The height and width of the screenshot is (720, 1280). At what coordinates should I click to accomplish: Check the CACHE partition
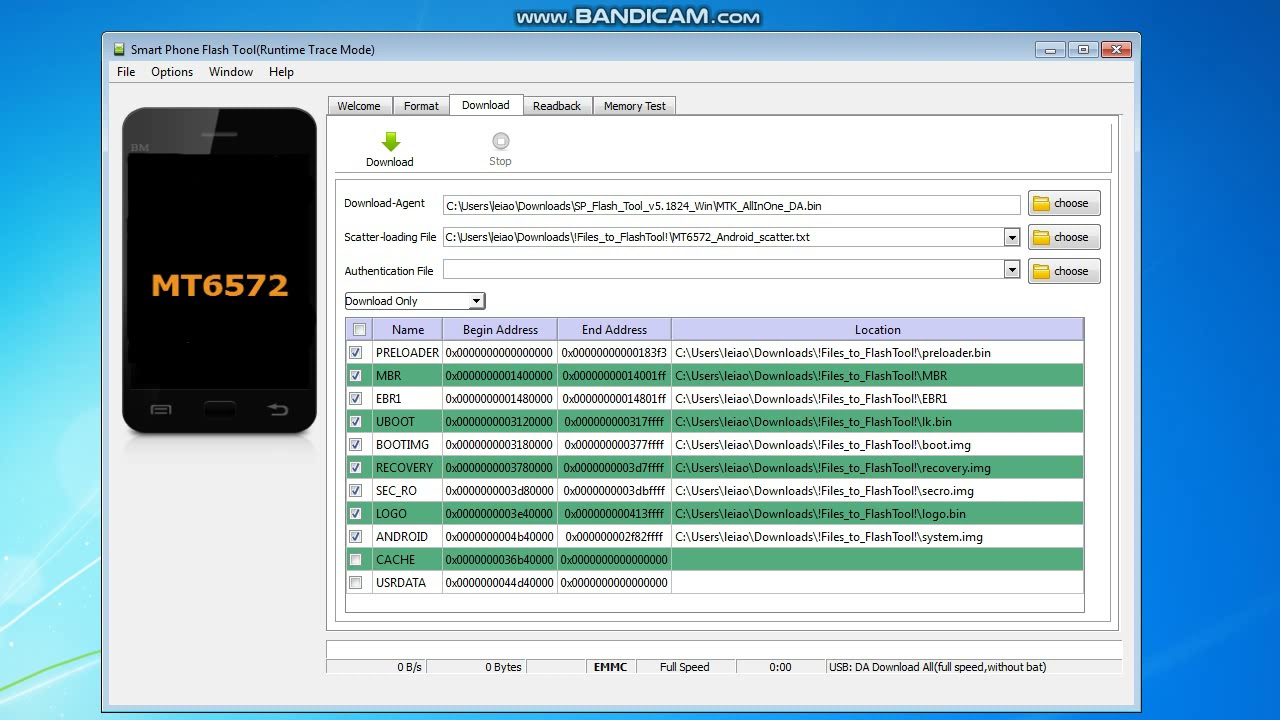[x=355, y=560]
